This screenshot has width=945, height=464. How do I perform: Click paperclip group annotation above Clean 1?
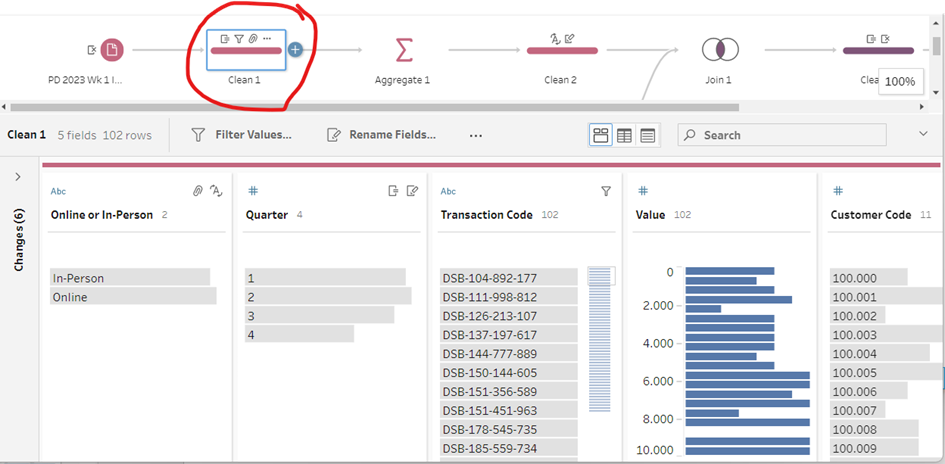(x=253, y=39)
